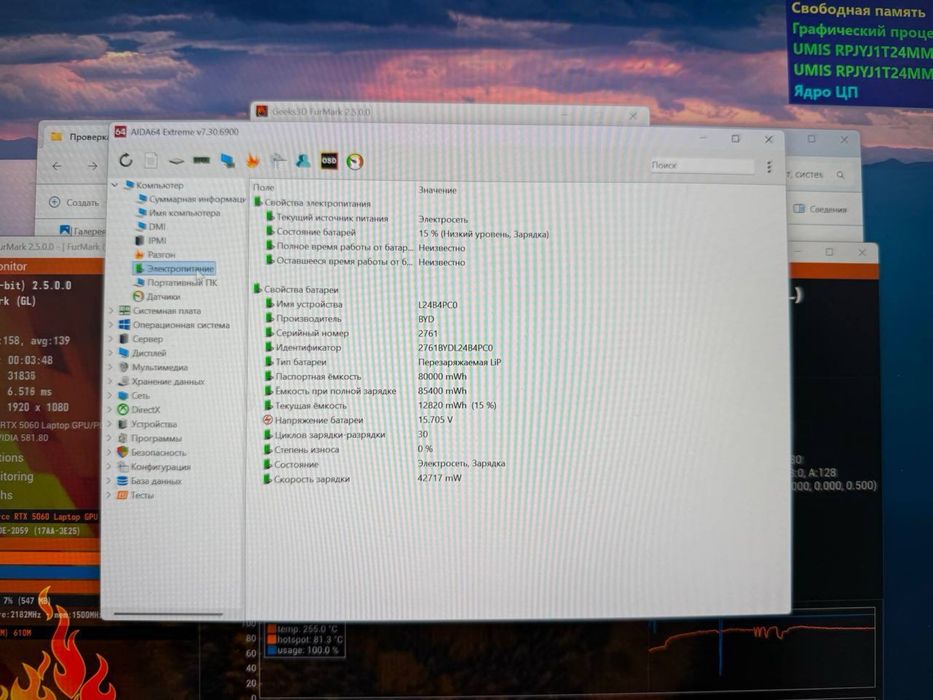Open the OSD panel toolbar icon
The height and width of the screenshot is (700, 933).
[x=329, y=161]
